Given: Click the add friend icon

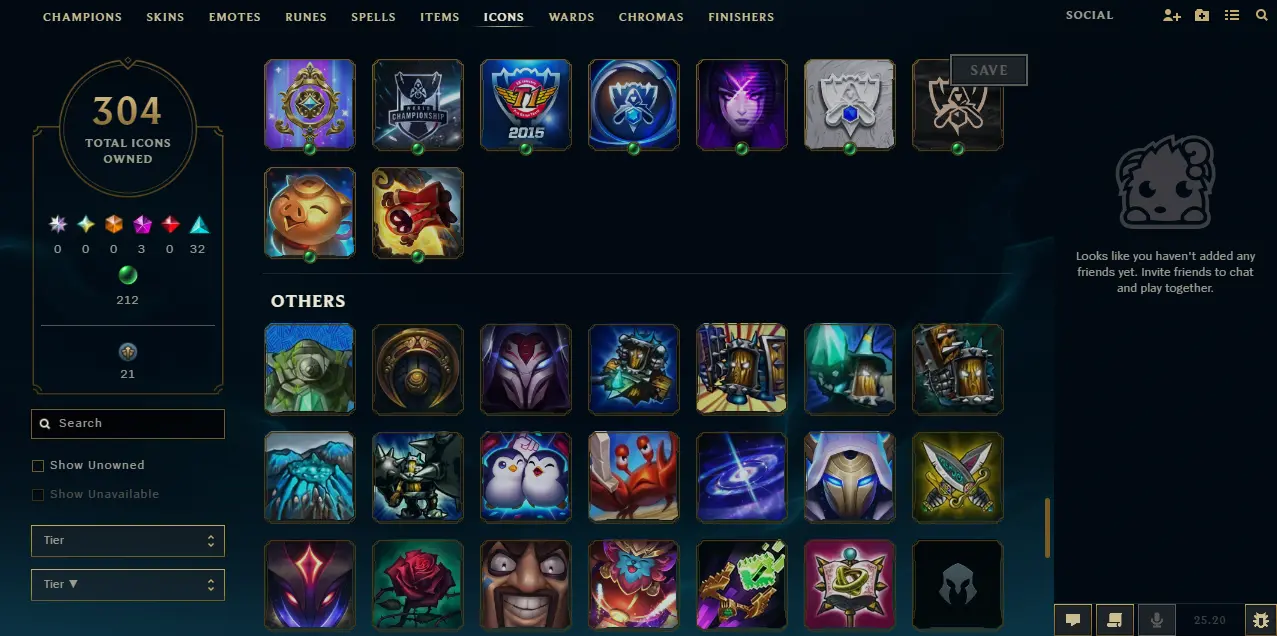Looking at the screenshot, I should (x=1172, y=16).
